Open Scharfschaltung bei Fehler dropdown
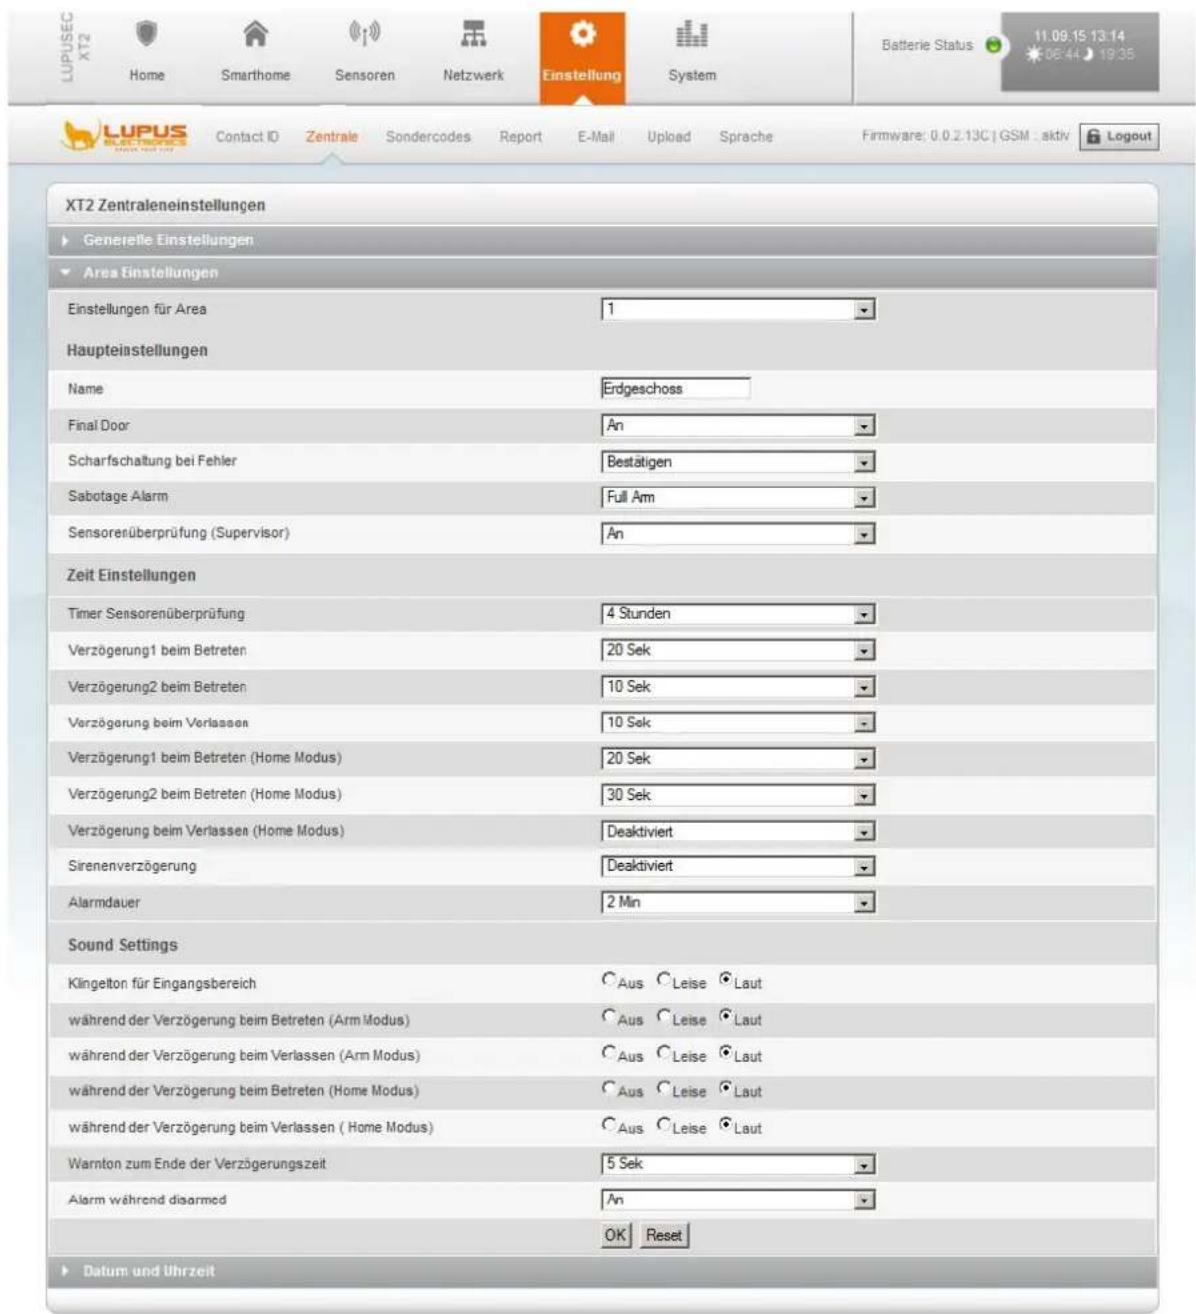1196x1314 pixels. [738, 462]
